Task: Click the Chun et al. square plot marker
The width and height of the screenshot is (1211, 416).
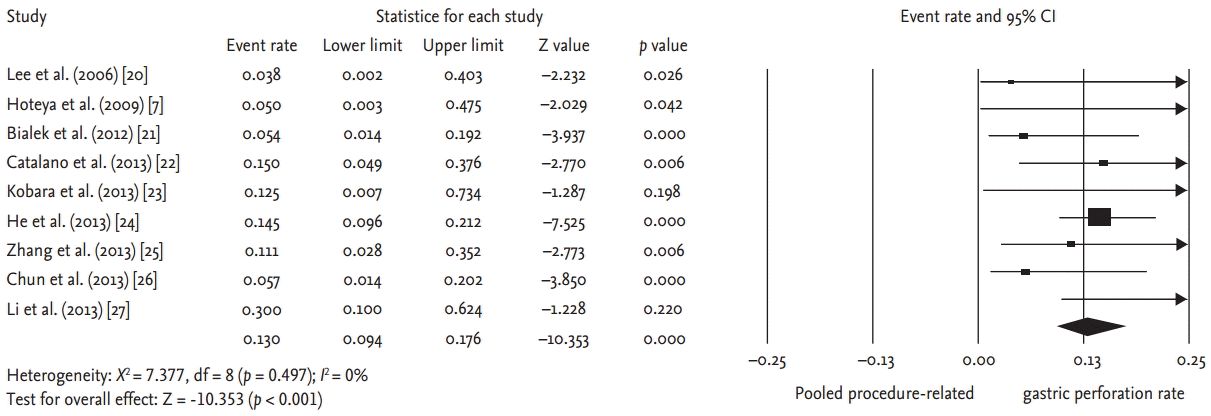Action: click(1025, 271)
